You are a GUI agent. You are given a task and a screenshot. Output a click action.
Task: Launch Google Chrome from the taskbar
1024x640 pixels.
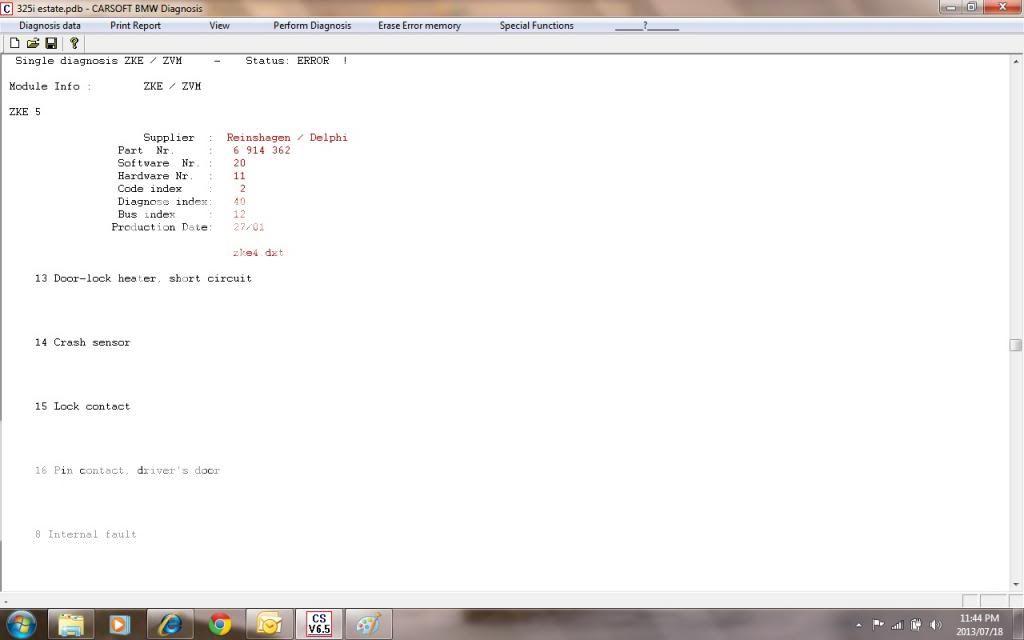point(220,624)
